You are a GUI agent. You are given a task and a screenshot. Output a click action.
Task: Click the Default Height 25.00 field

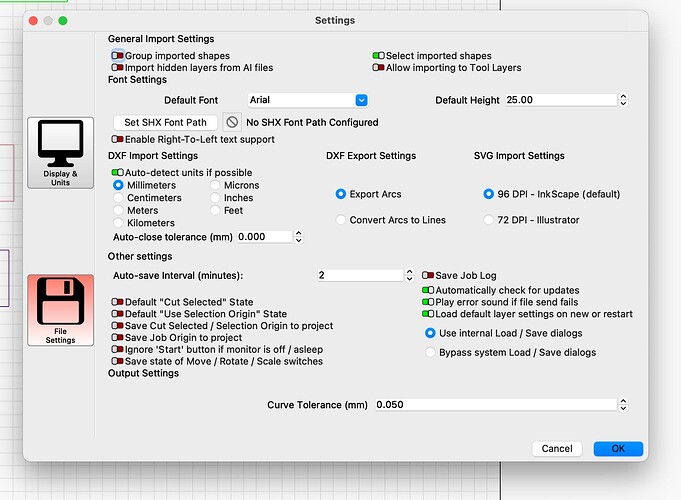tap(561, 100)
